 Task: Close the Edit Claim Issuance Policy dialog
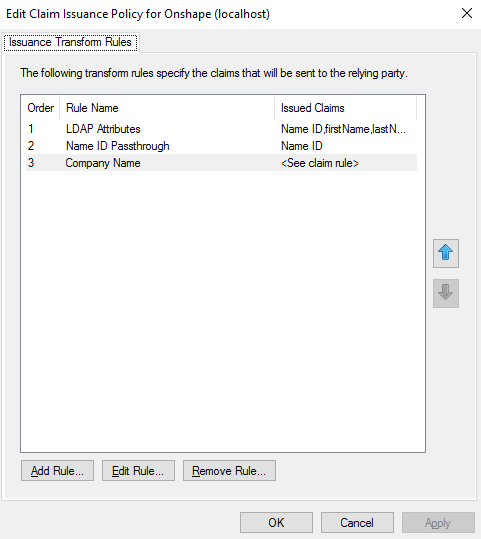coord(467,13)
